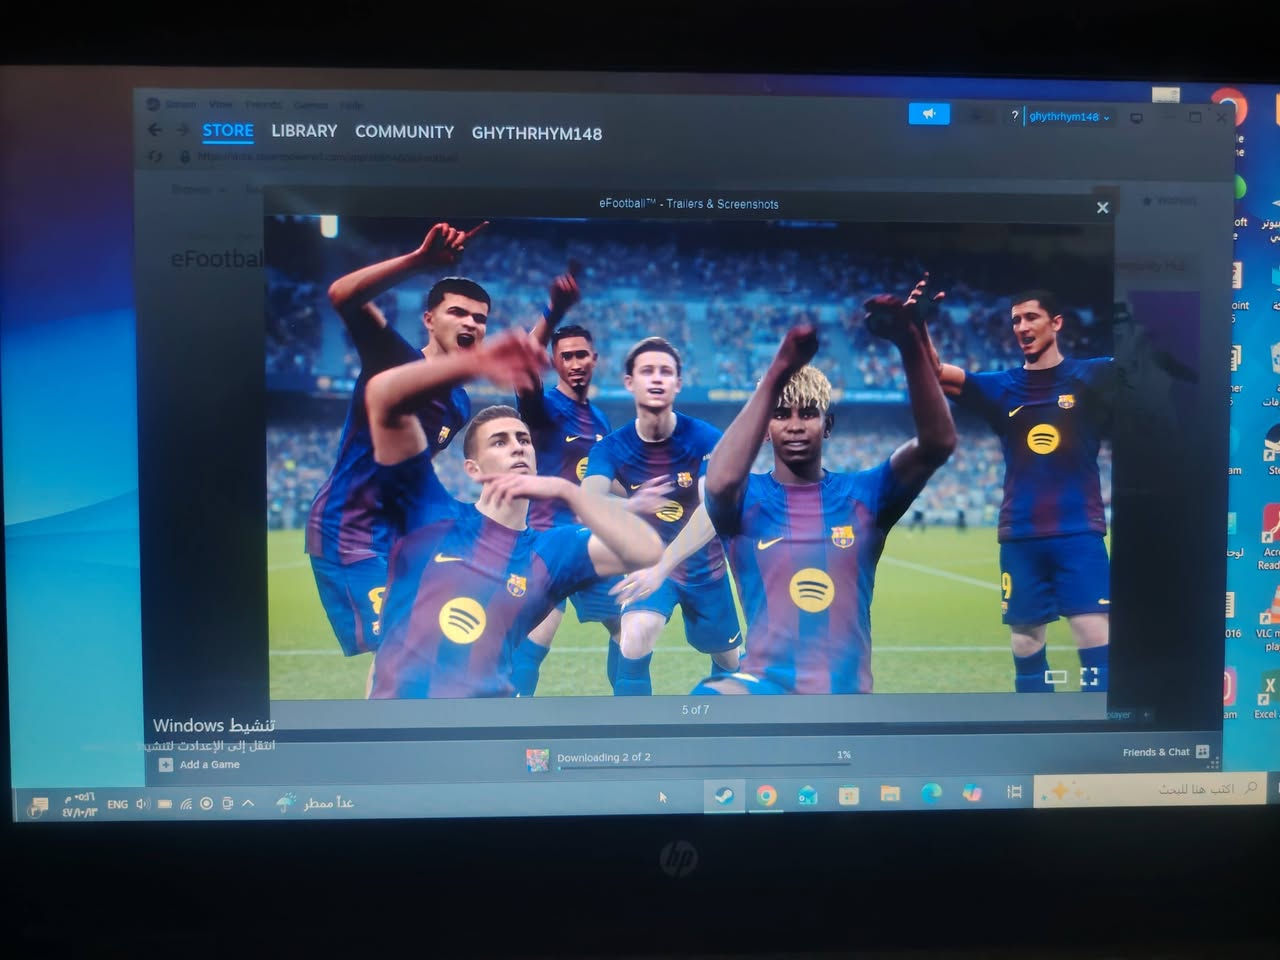Reload the Steam store page
1280x960 pixels.
pos(155,156)
